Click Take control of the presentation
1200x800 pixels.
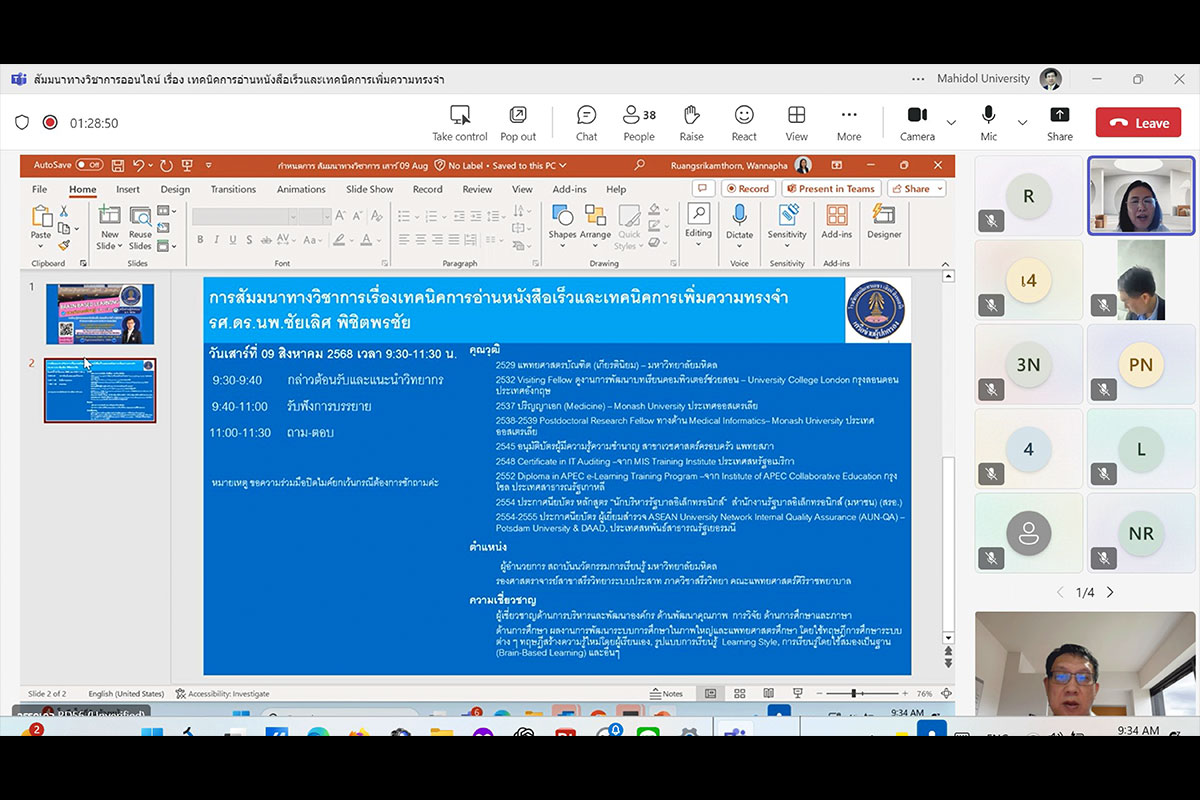pyautogui.click(x=460, y=123)
